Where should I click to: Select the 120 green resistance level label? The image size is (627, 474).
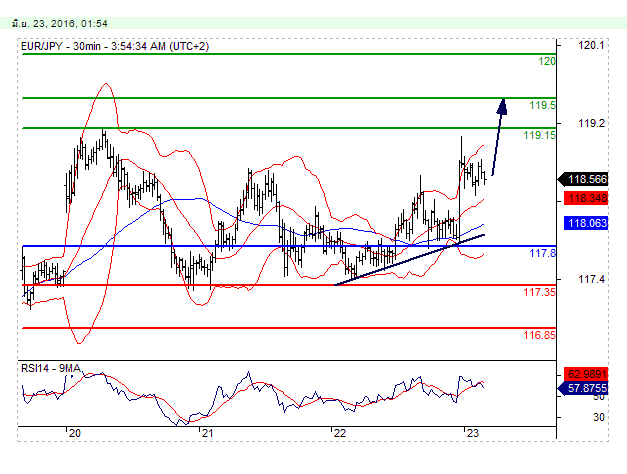[x=546, y=61]
